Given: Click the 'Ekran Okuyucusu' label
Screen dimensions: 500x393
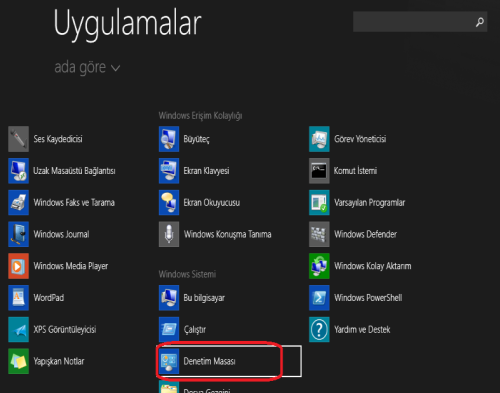Looking at the screenshot, I should (x=212, y=203).
